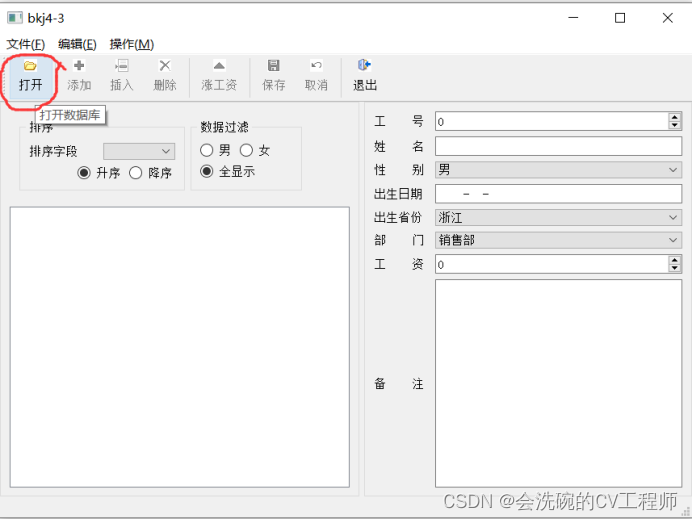Filter data by 男 radio button
Screen dimensions: 693x520
206,150
